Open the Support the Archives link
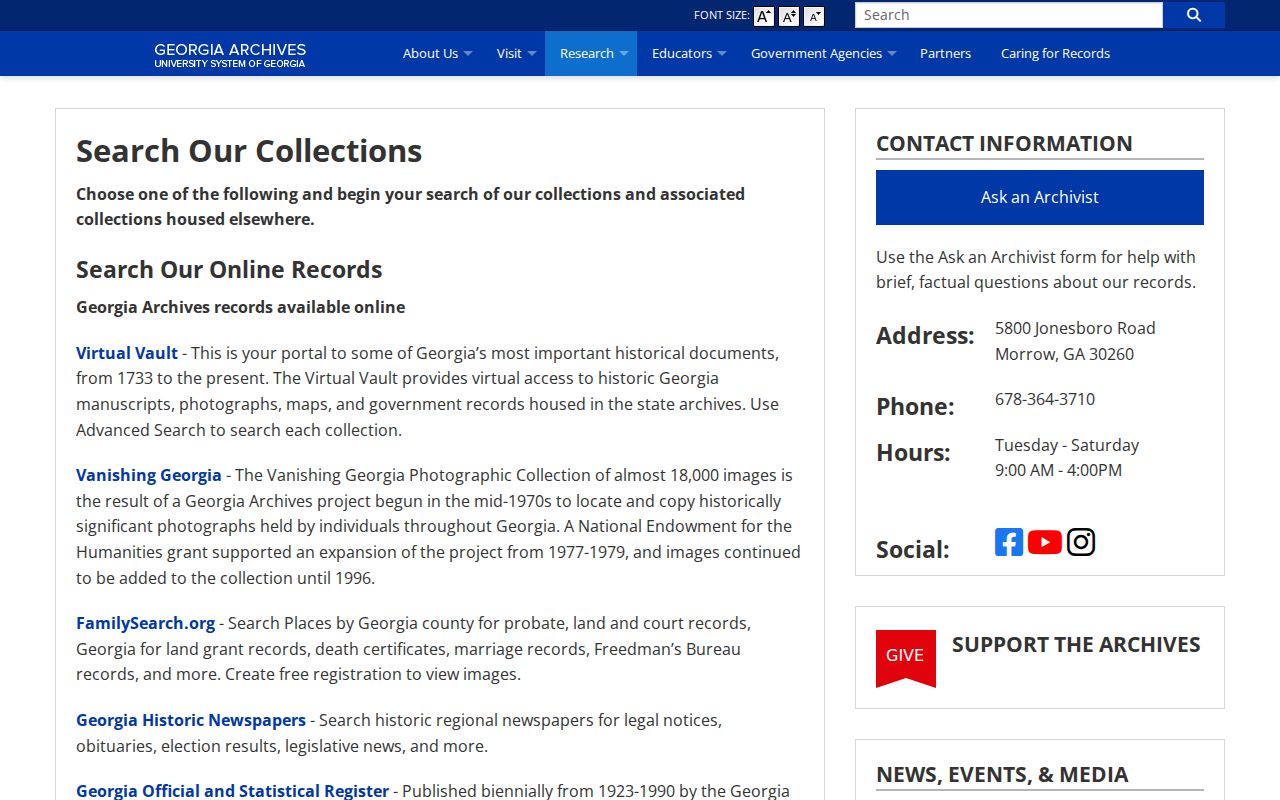1280x800 pixels. click(x=1076, y=644)
